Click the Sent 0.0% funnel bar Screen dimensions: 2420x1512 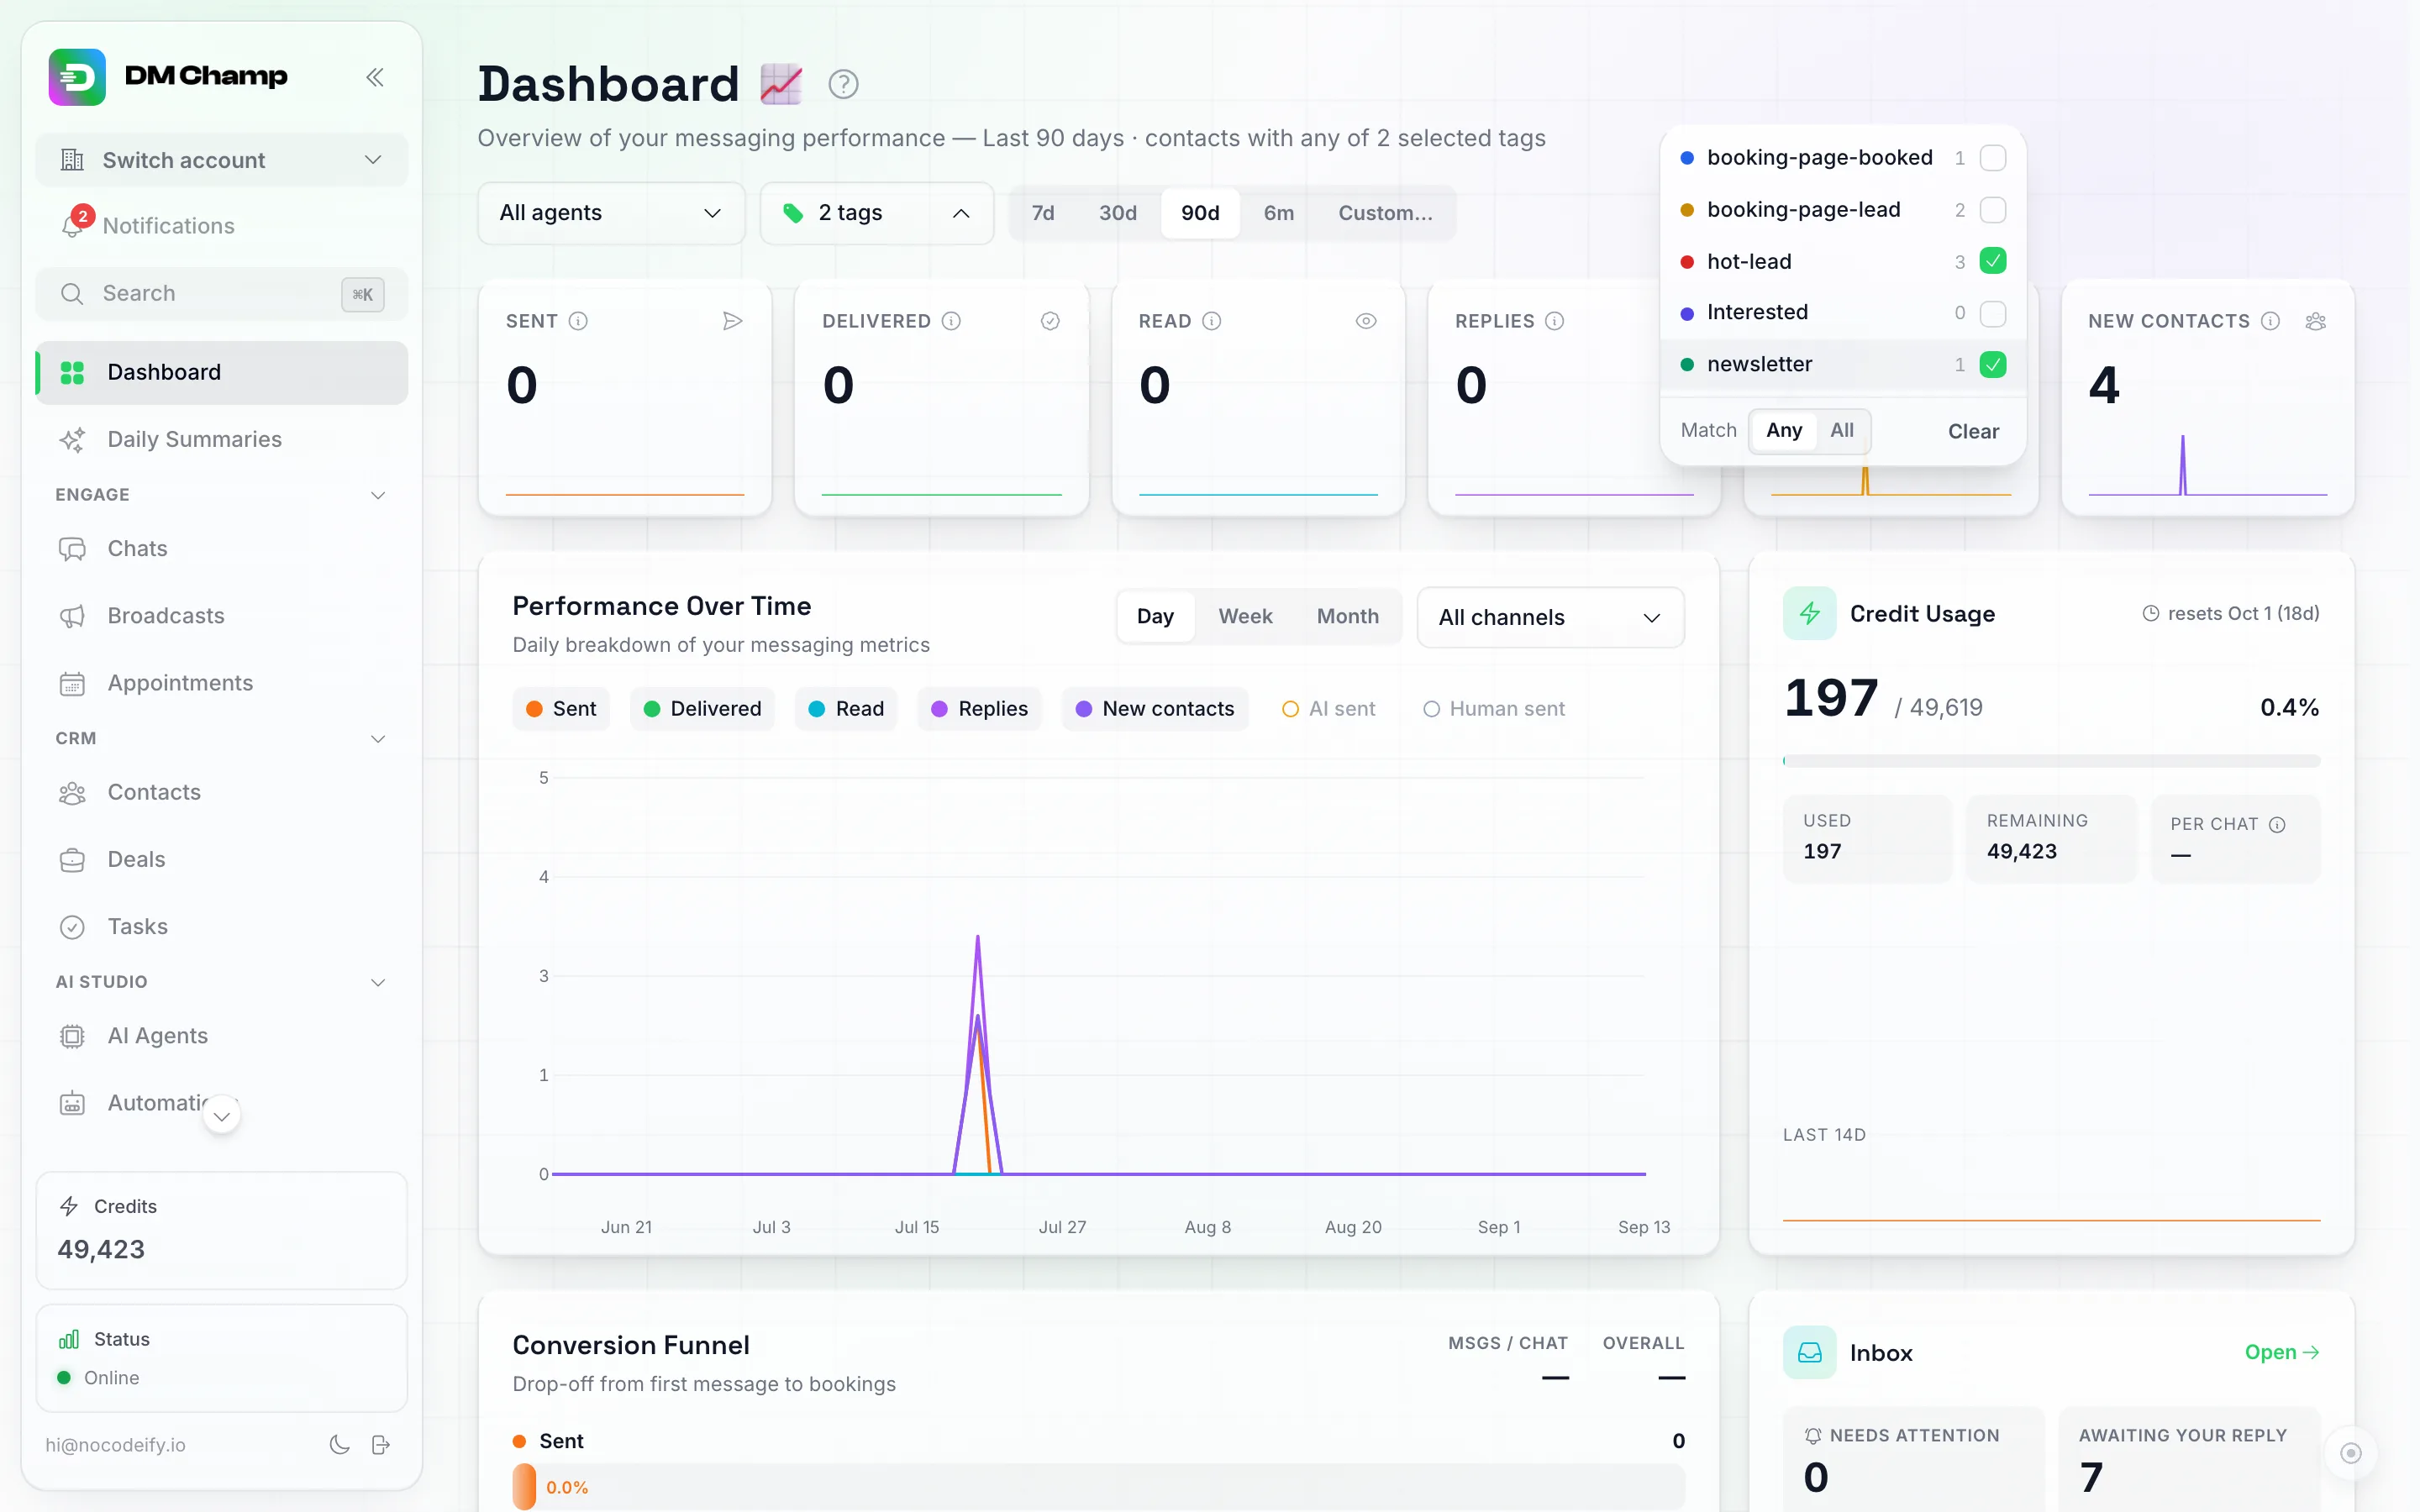[x=1098, y=1487]
